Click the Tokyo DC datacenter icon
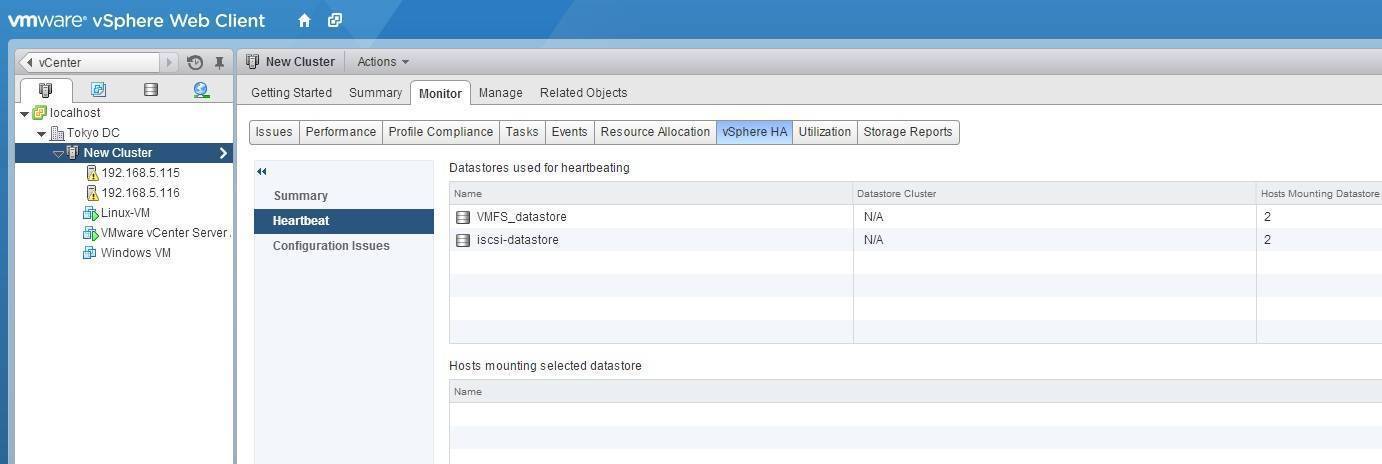Screen dimensions: 1382x464 (57, 133)
